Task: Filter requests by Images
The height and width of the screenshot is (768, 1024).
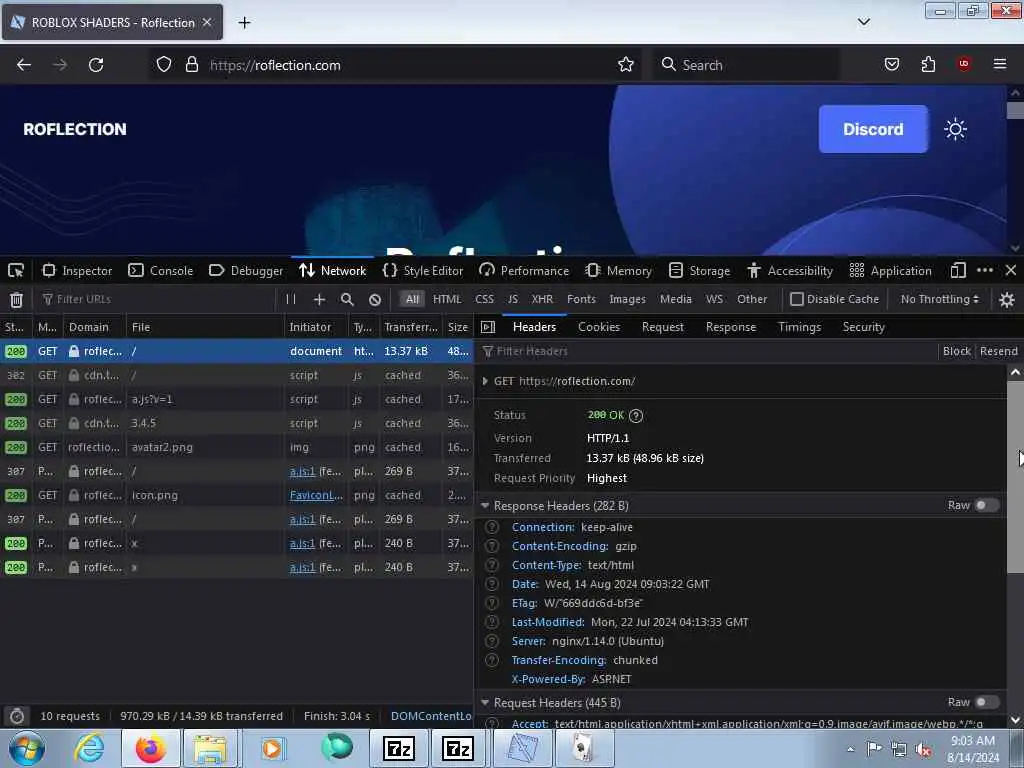Action: [x=628, y=299]
